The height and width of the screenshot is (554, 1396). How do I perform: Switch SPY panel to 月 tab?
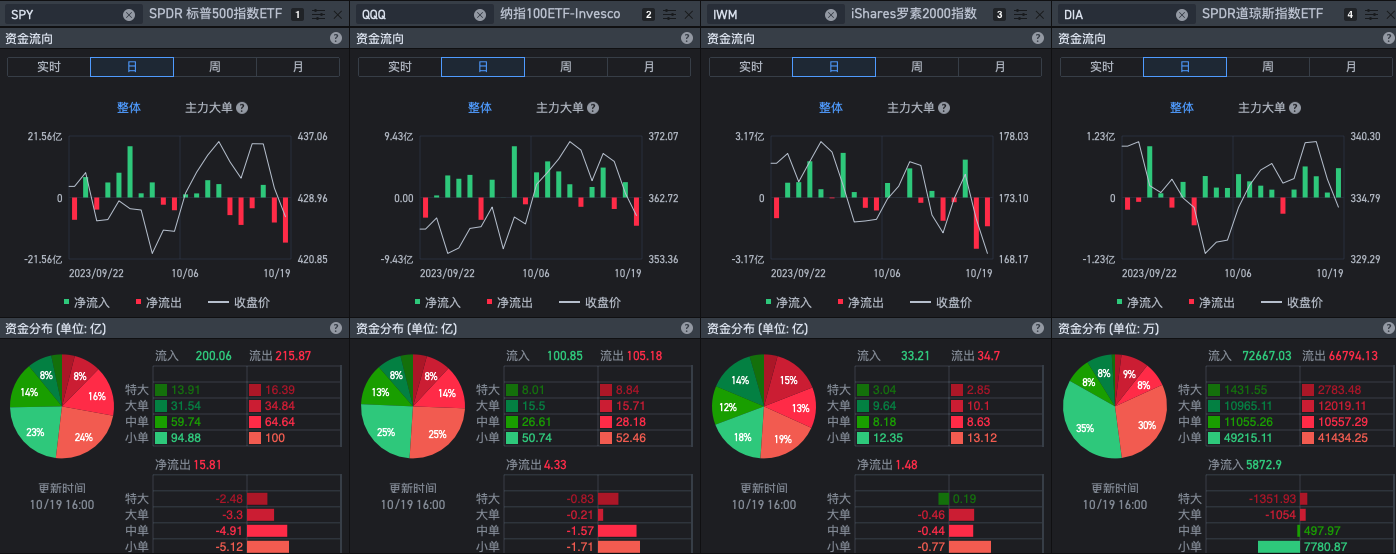298,67
